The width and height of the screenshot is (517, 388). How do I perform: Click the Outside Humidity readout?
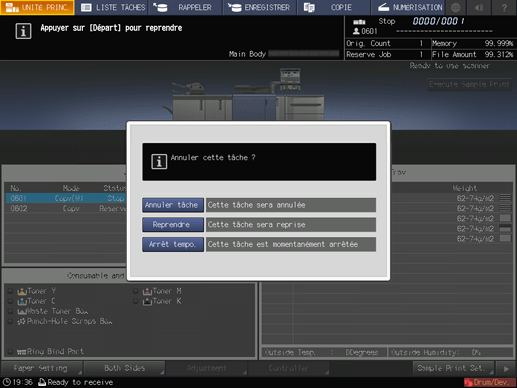coord(450,352)
